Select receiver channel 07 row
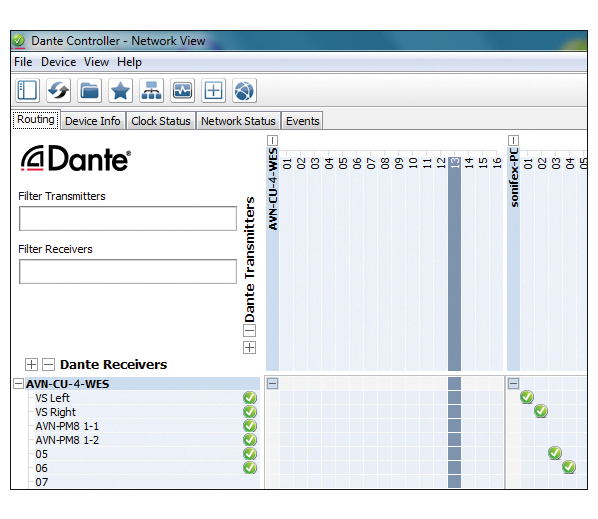Viewport: 598px width, 519px height. (x=147, y=482)
